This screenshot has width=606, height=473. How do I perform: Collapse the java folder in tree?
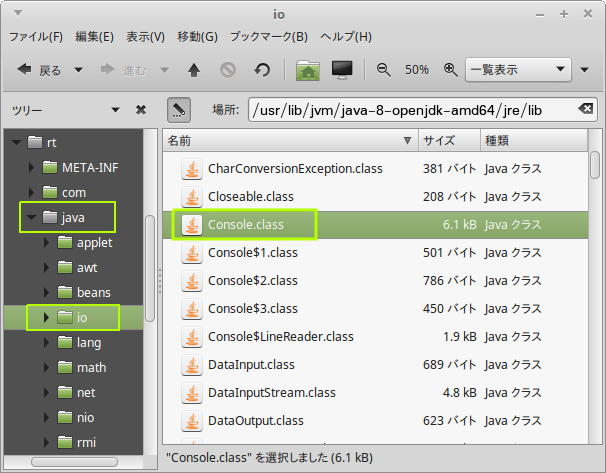coord(31,216)
